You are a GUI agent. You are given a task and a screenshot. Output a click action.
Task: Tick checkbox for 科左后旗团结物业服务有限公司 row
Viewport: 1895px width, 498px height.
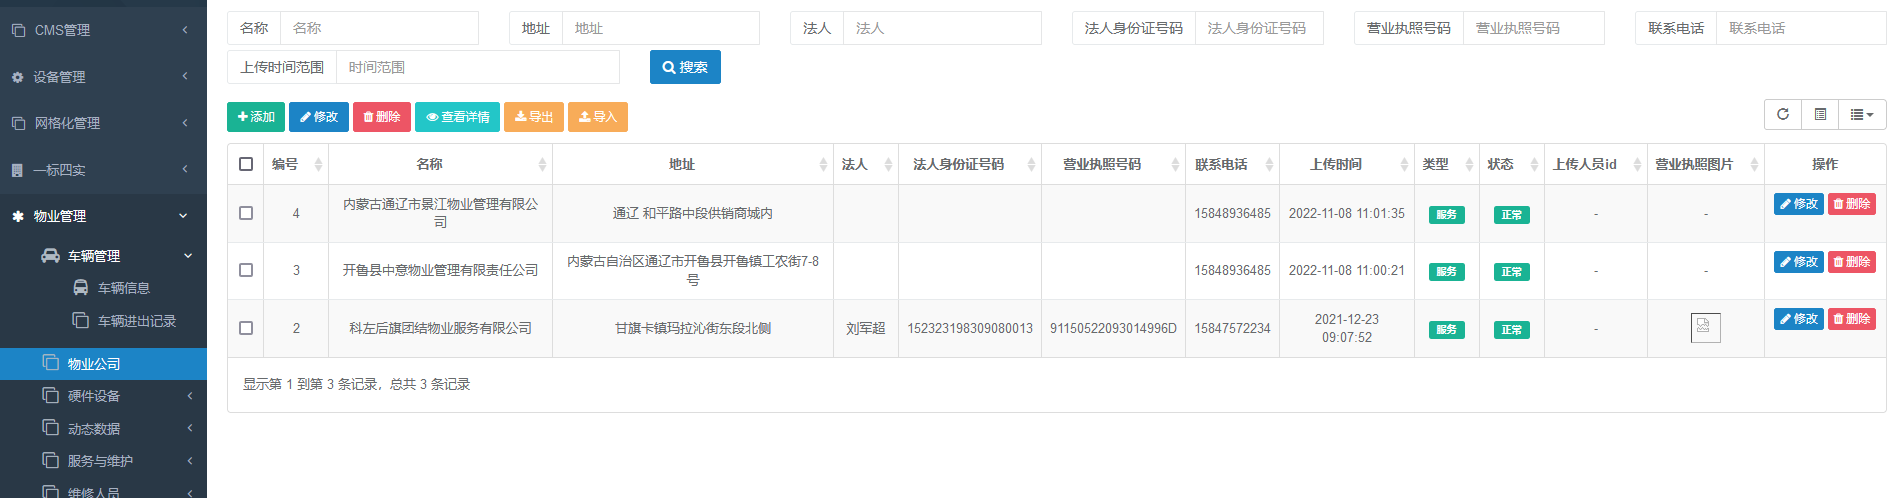(246, 328)
